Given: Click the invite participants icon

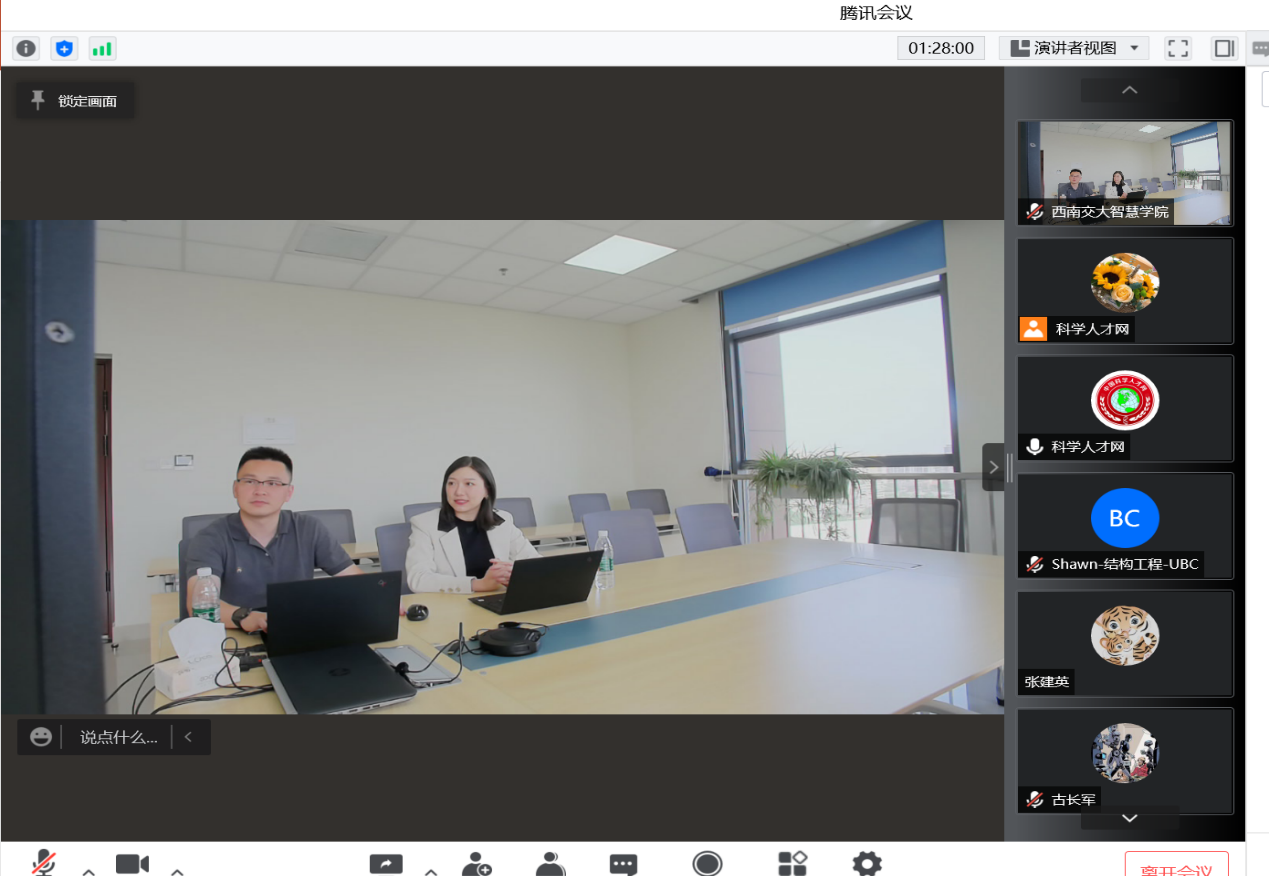Looking at the screenshot, I should click(x=477, y=864).
